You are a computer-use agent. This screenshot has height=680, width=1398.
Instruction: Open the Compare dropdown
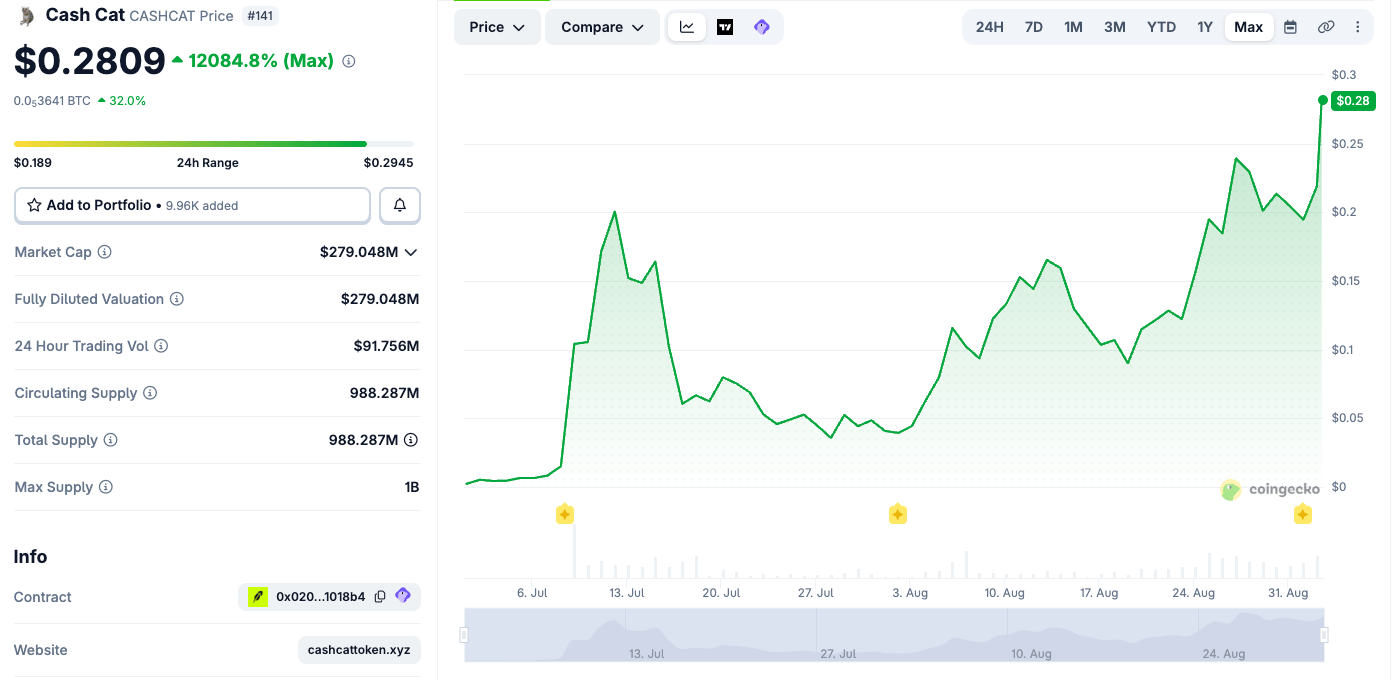coord(602,27)
